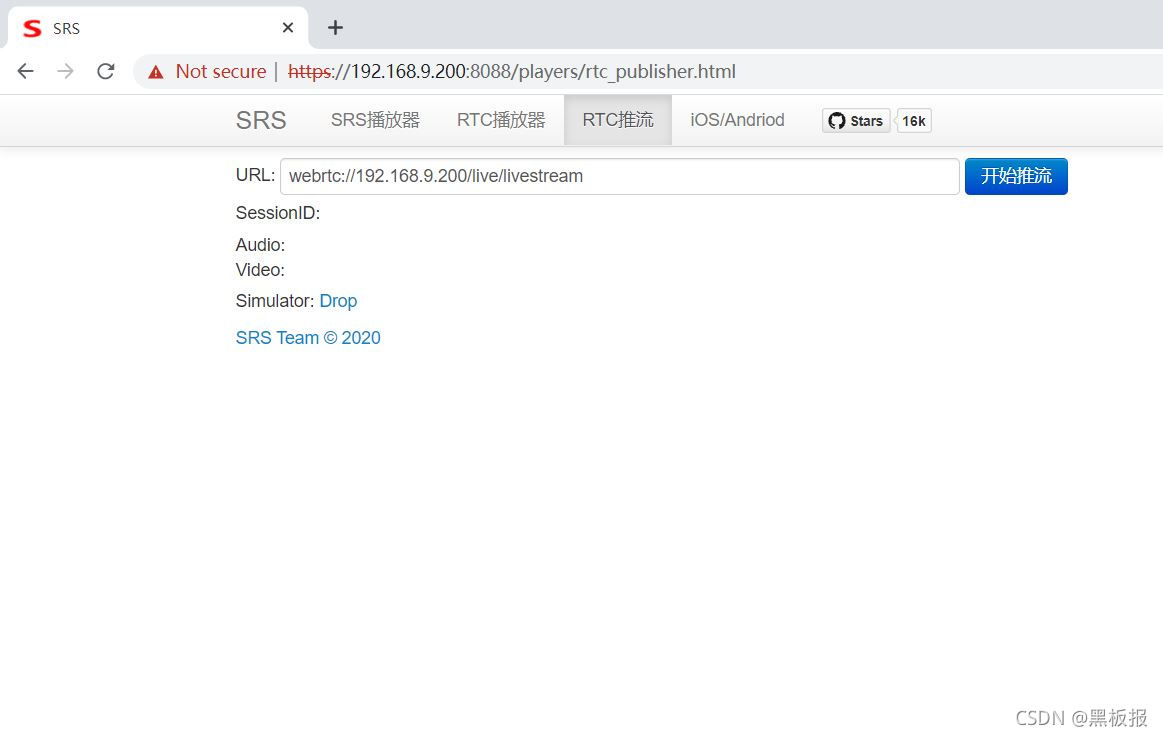1163x736 pixels.
Task: Click the Video: label
Action: click(260, 270)
